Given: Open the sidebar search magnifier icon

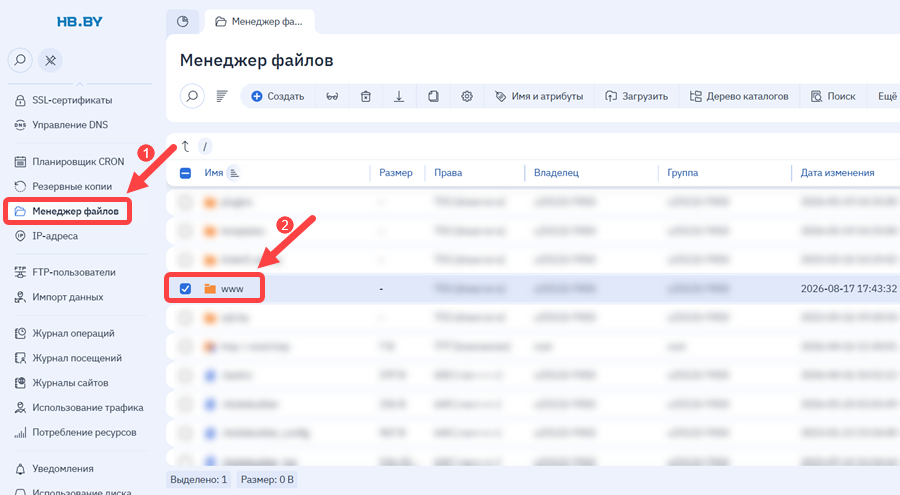Looking at the screenshot, I should click(20, 60).
